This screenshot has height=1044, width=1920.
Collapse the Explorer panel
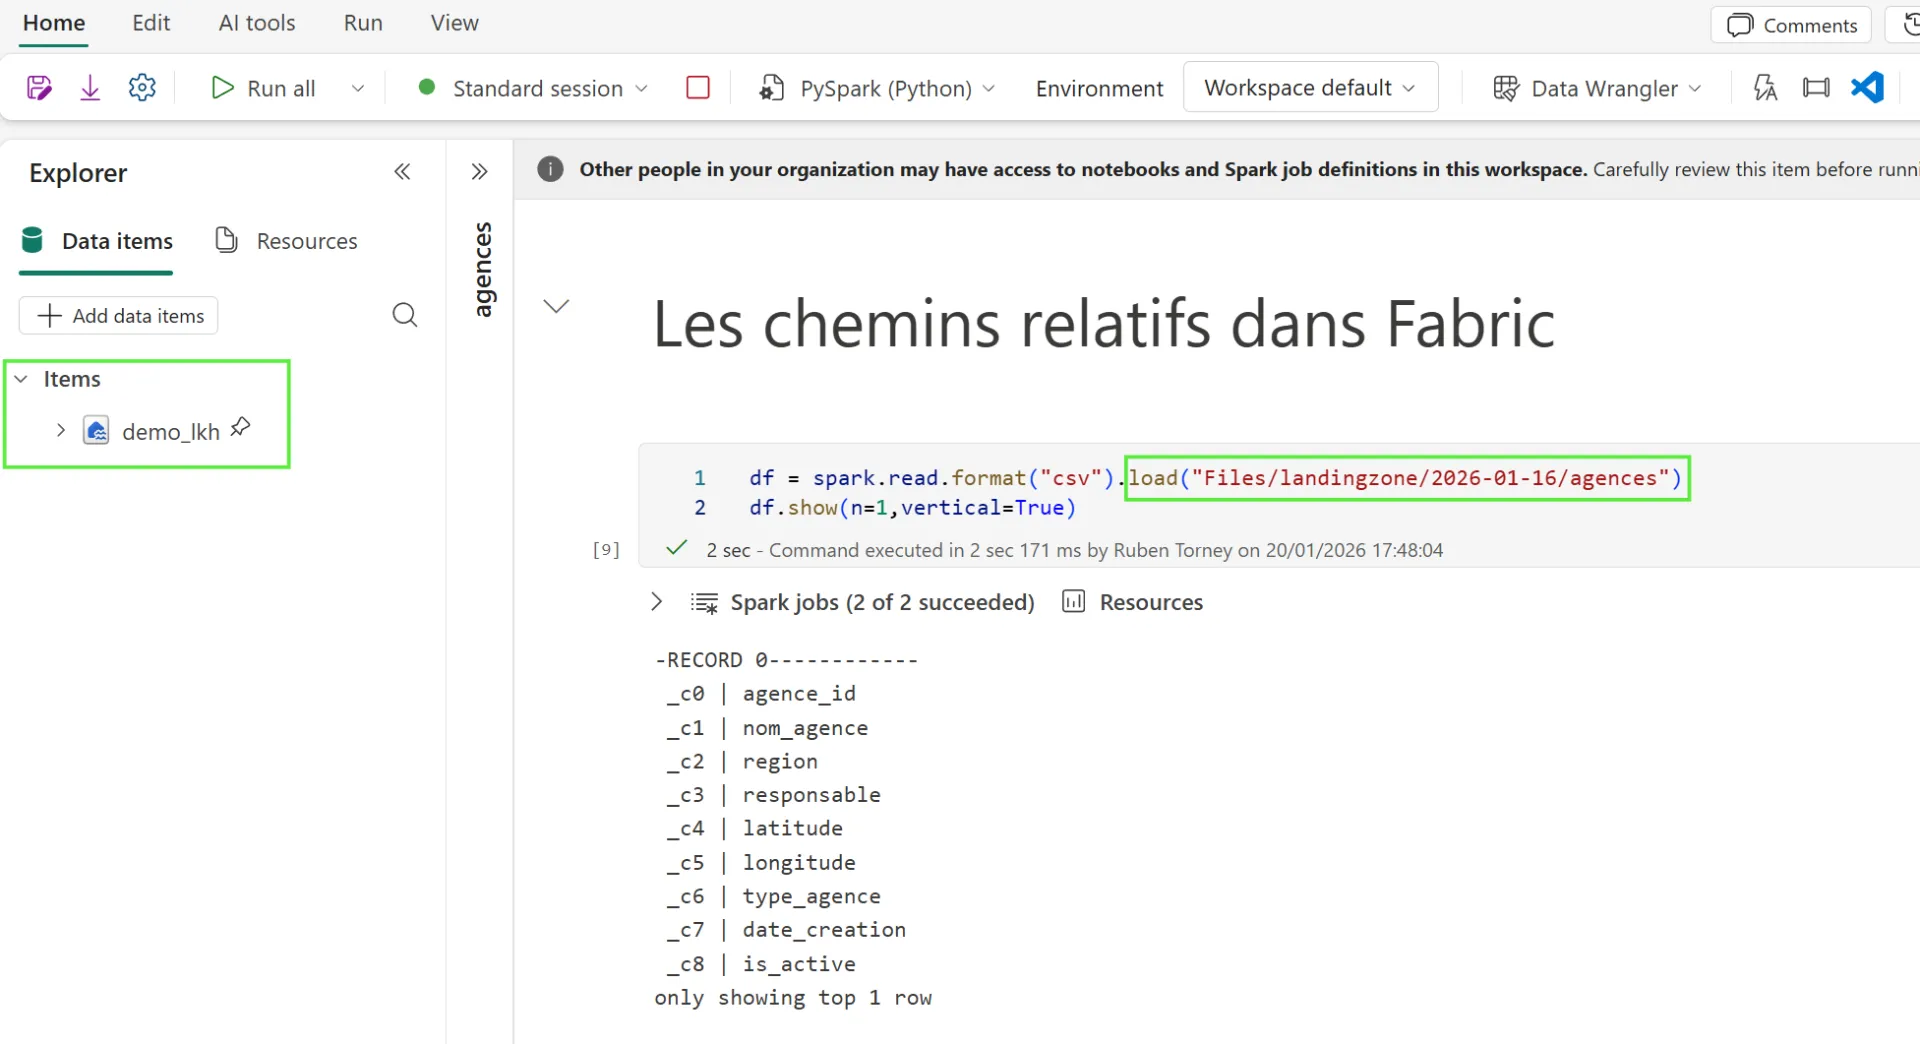[x=402, y=172]
